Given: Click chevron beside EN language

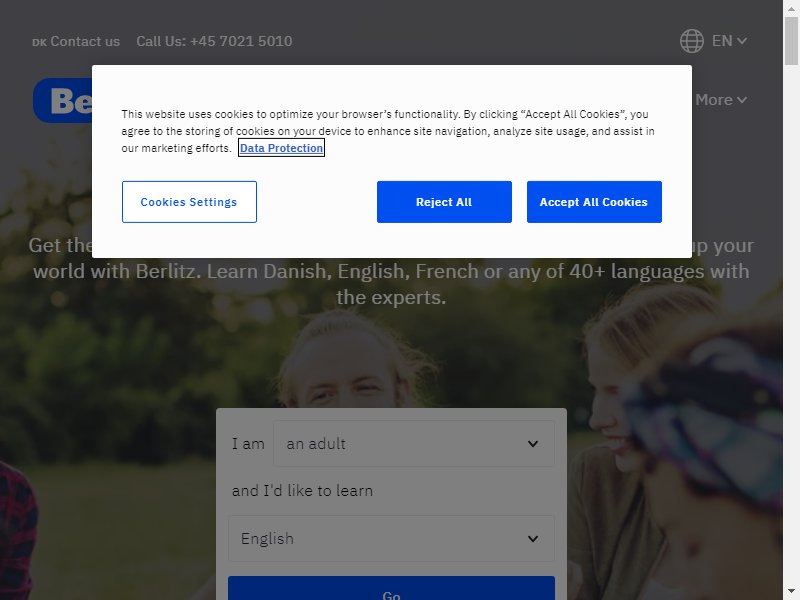Looking at the screenshot, I should click(742, 41).
